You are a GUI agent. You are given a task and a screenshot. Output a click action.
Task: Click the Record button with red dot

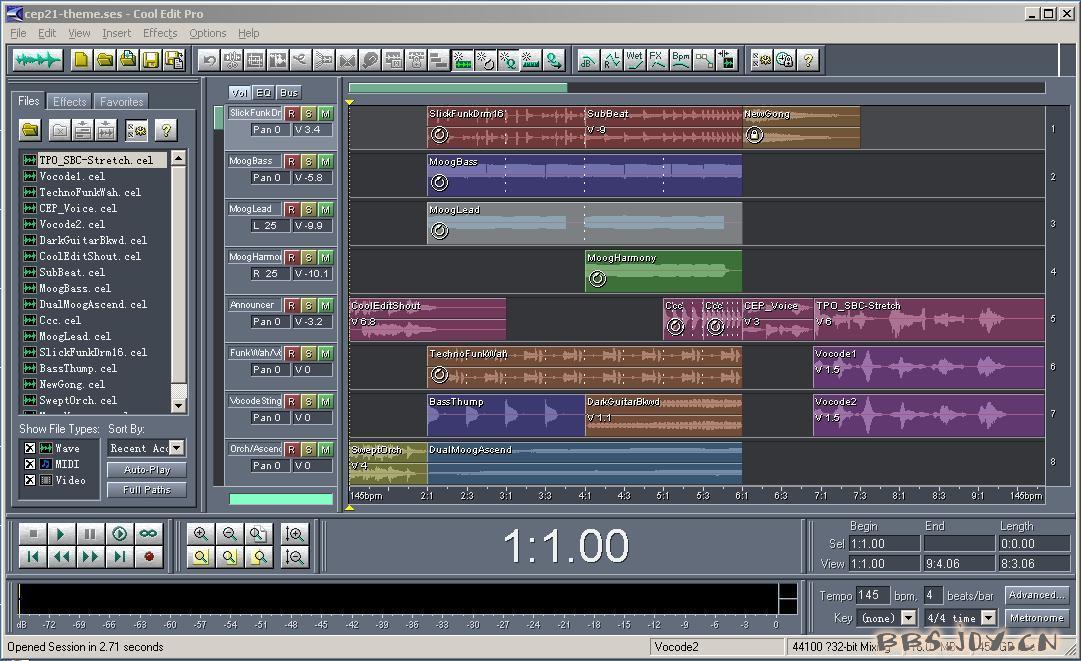point(148,556)
